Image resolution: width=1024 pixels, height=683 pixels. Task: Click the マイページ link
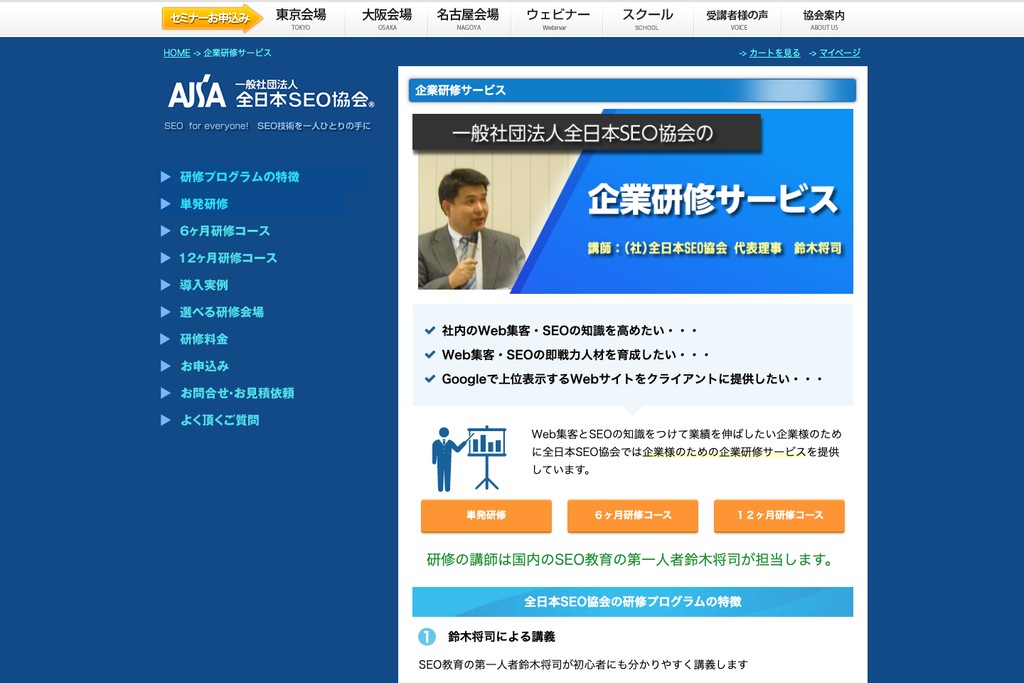840,53
